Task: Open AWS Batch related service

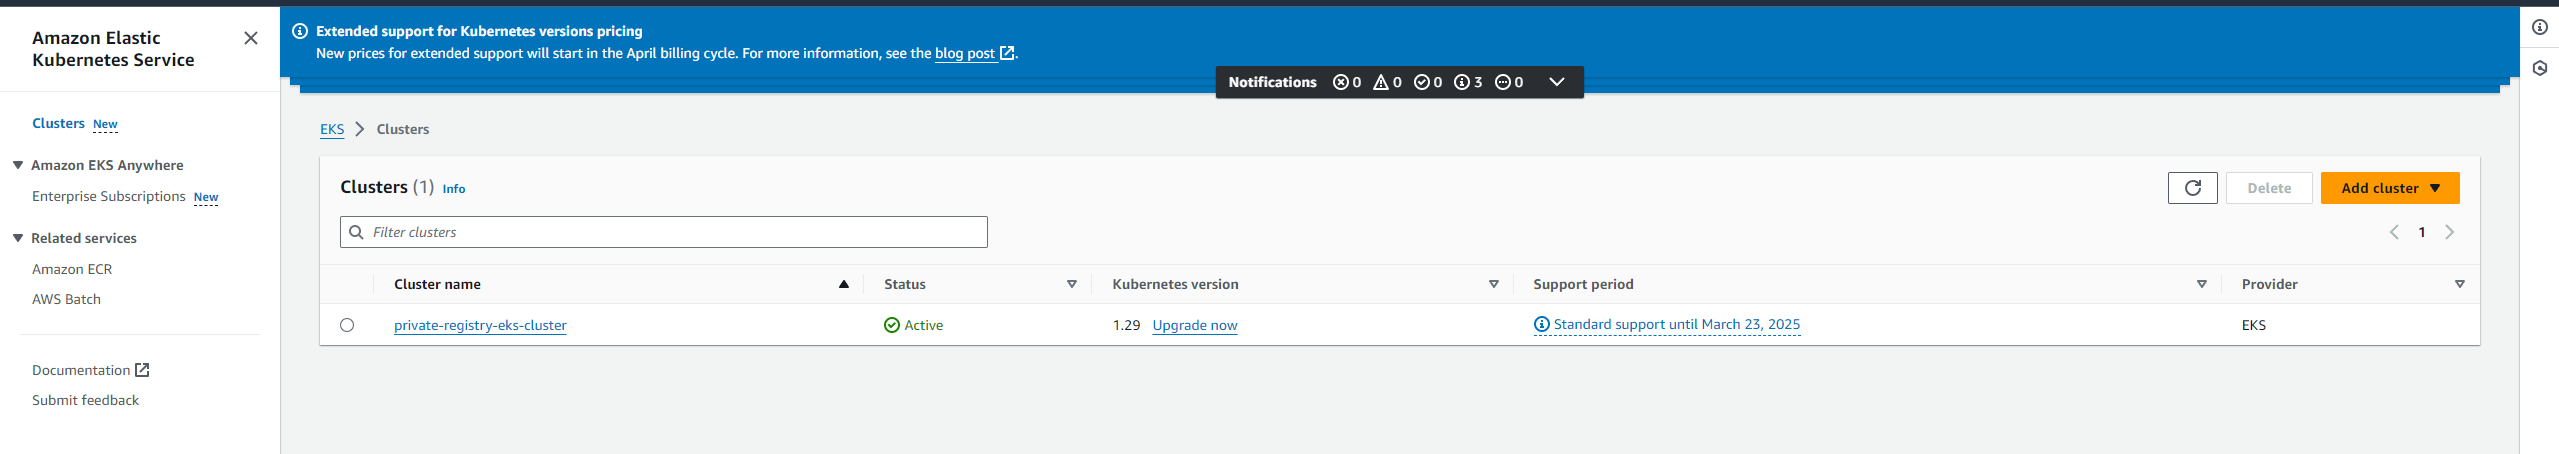Action: [x=66, y=299]
